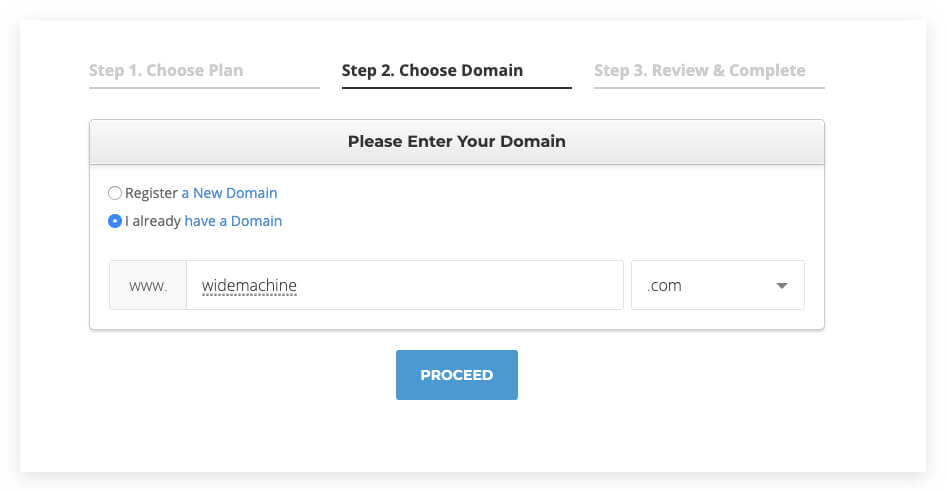Click the underline beneath Step 3 tab
946x492 pixels.
coord(708,88)
